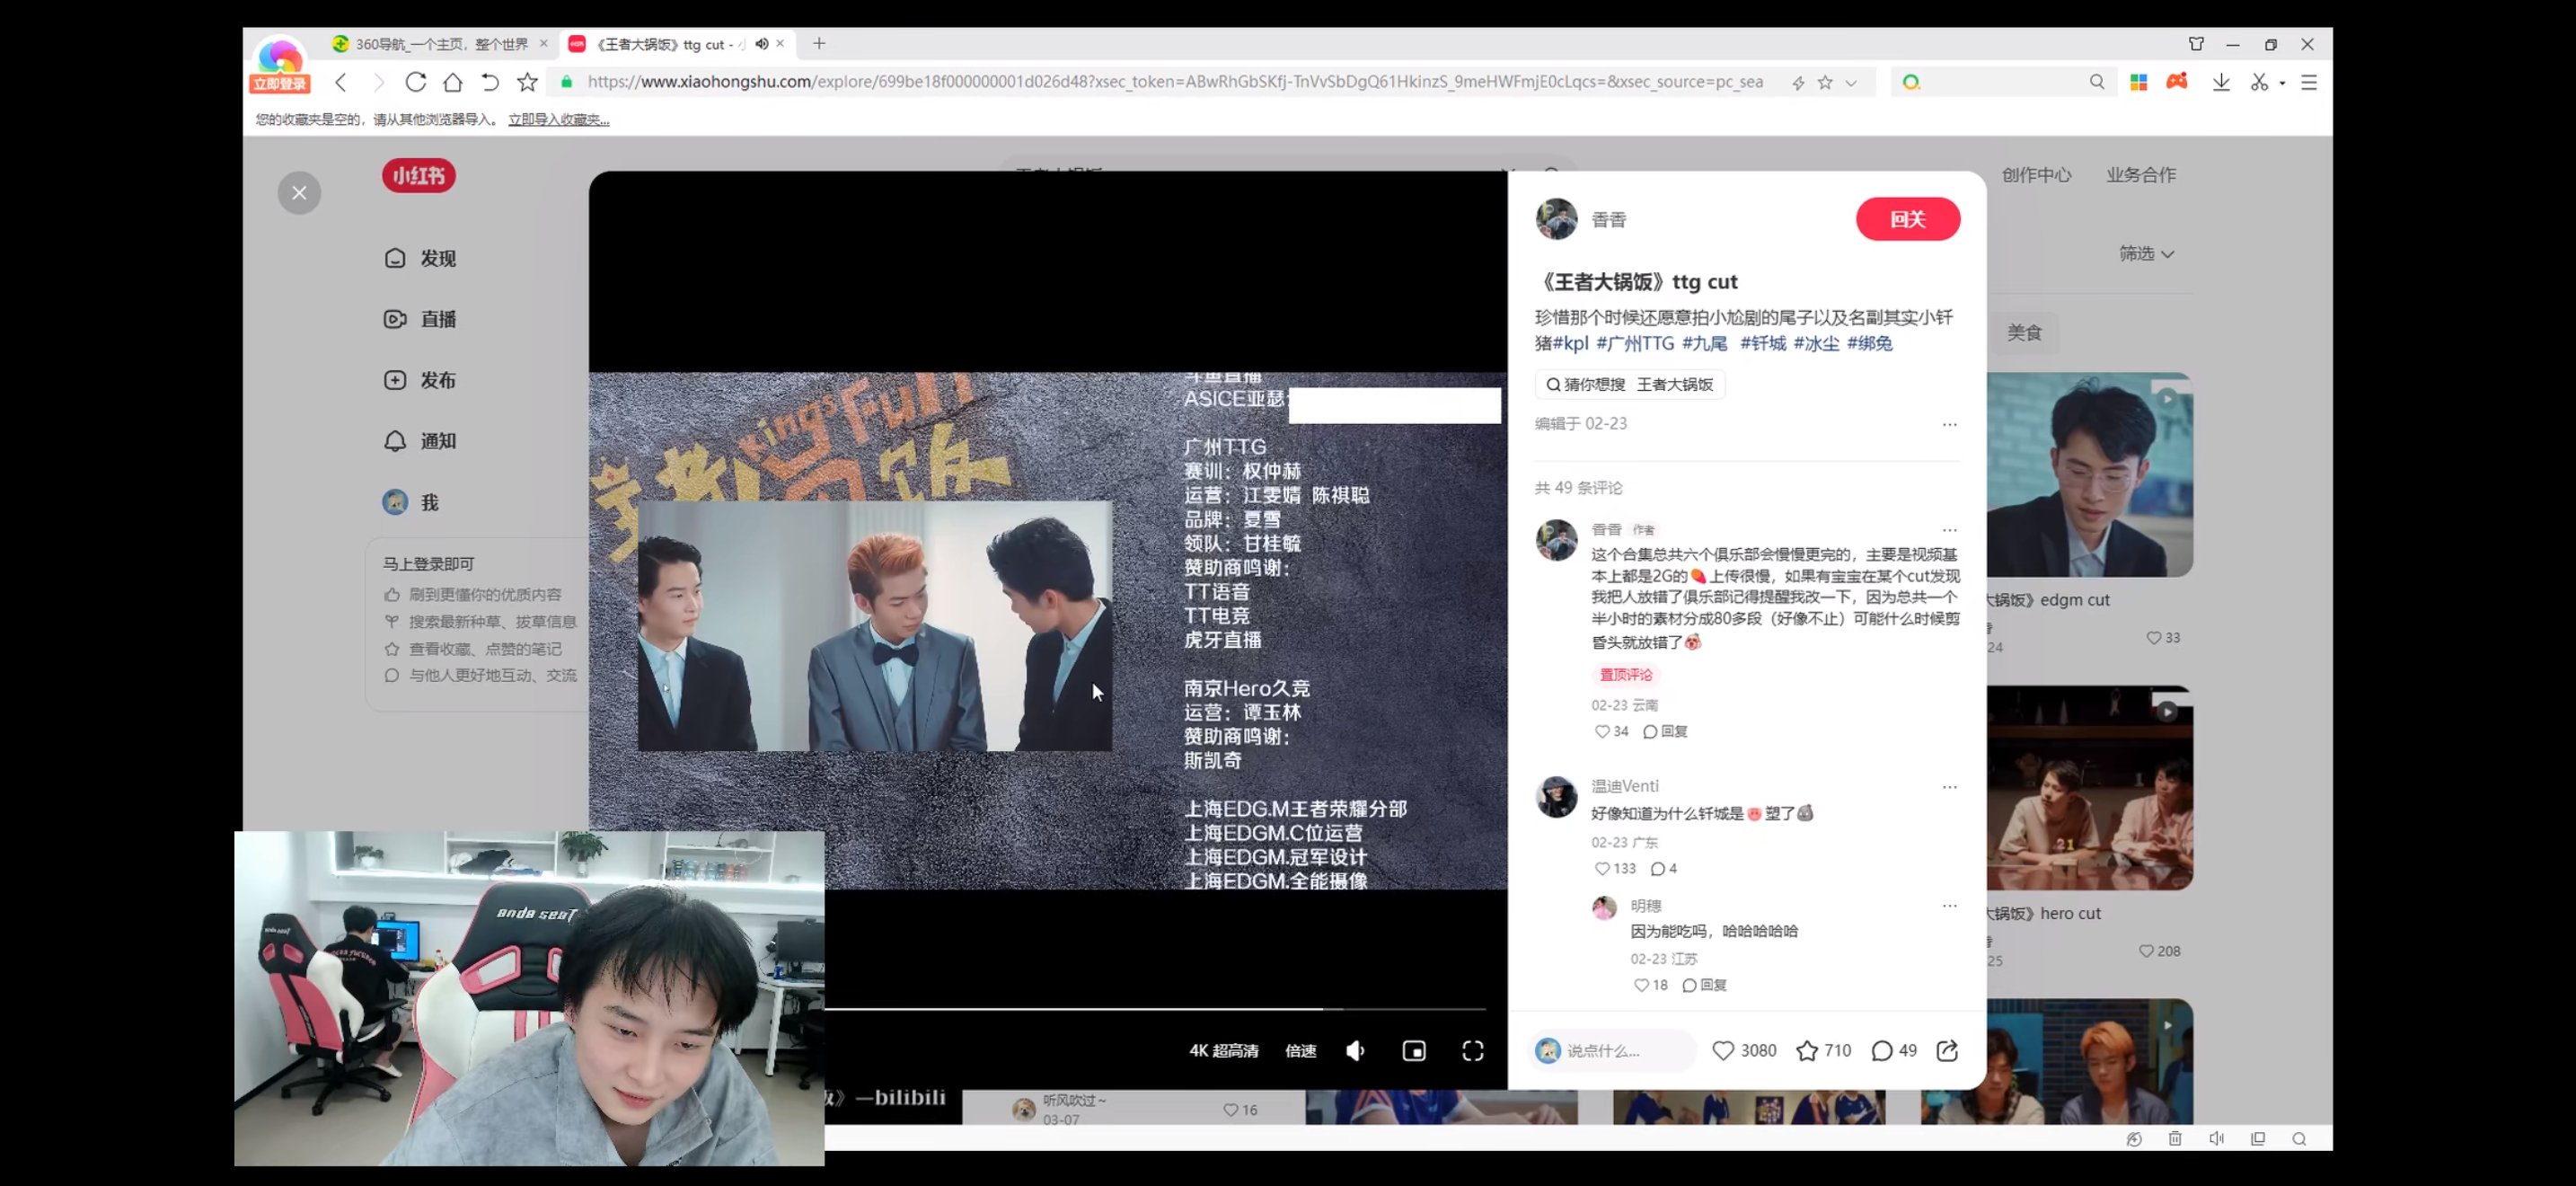Open the 发布 (Publish) sidebar item
Viewport: 2576px width, 1186px height.
420,380
